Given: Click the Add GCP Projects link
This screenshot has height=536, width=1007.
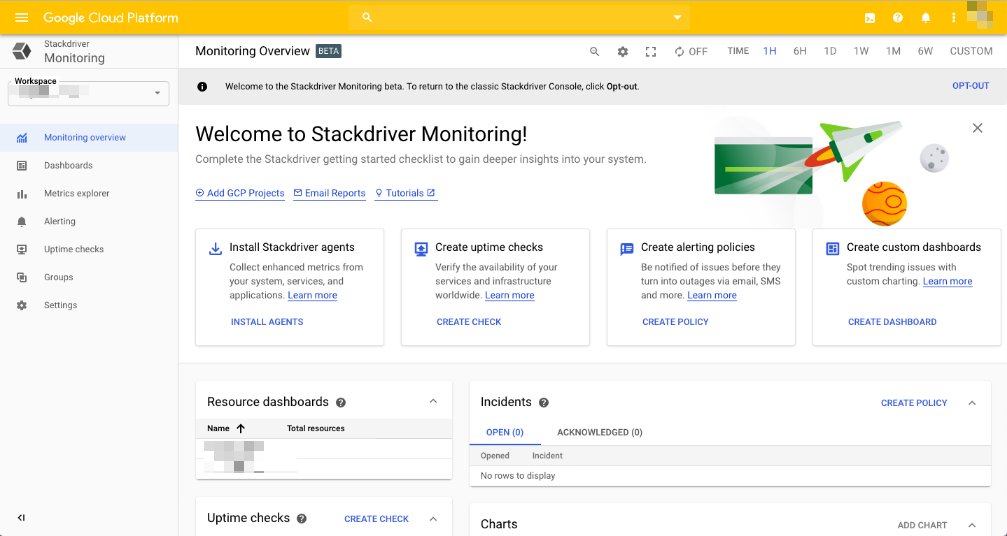Looking at the screenshot, I should (240, 193).
